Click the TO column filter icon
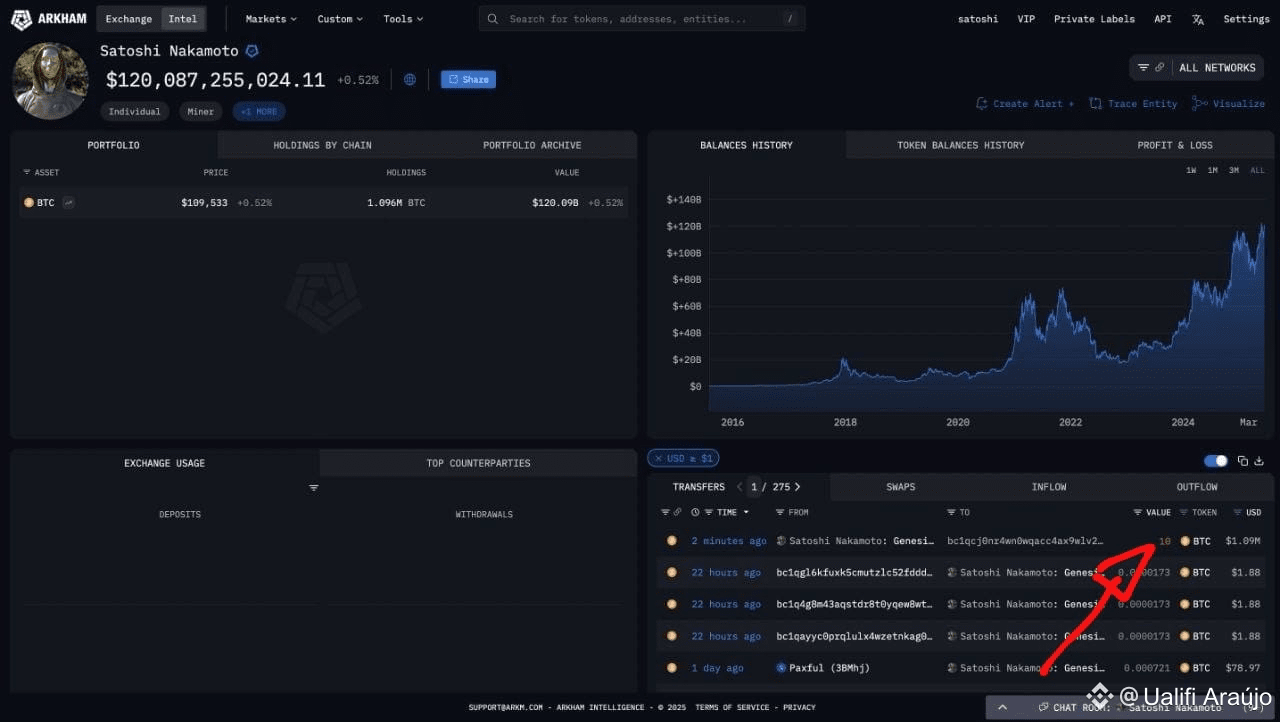This screenshot has width=1280, height=722. tap(952, 513)
